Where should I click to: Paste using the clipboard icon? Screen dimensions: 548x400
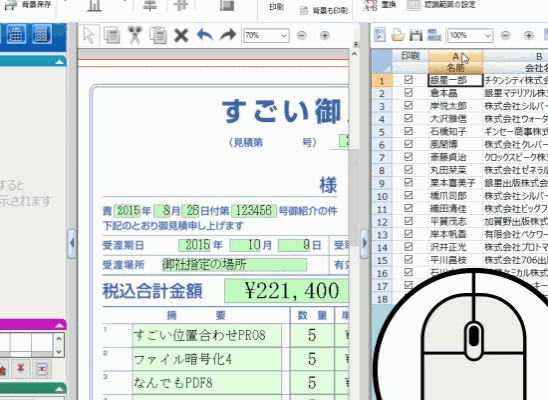158,35
